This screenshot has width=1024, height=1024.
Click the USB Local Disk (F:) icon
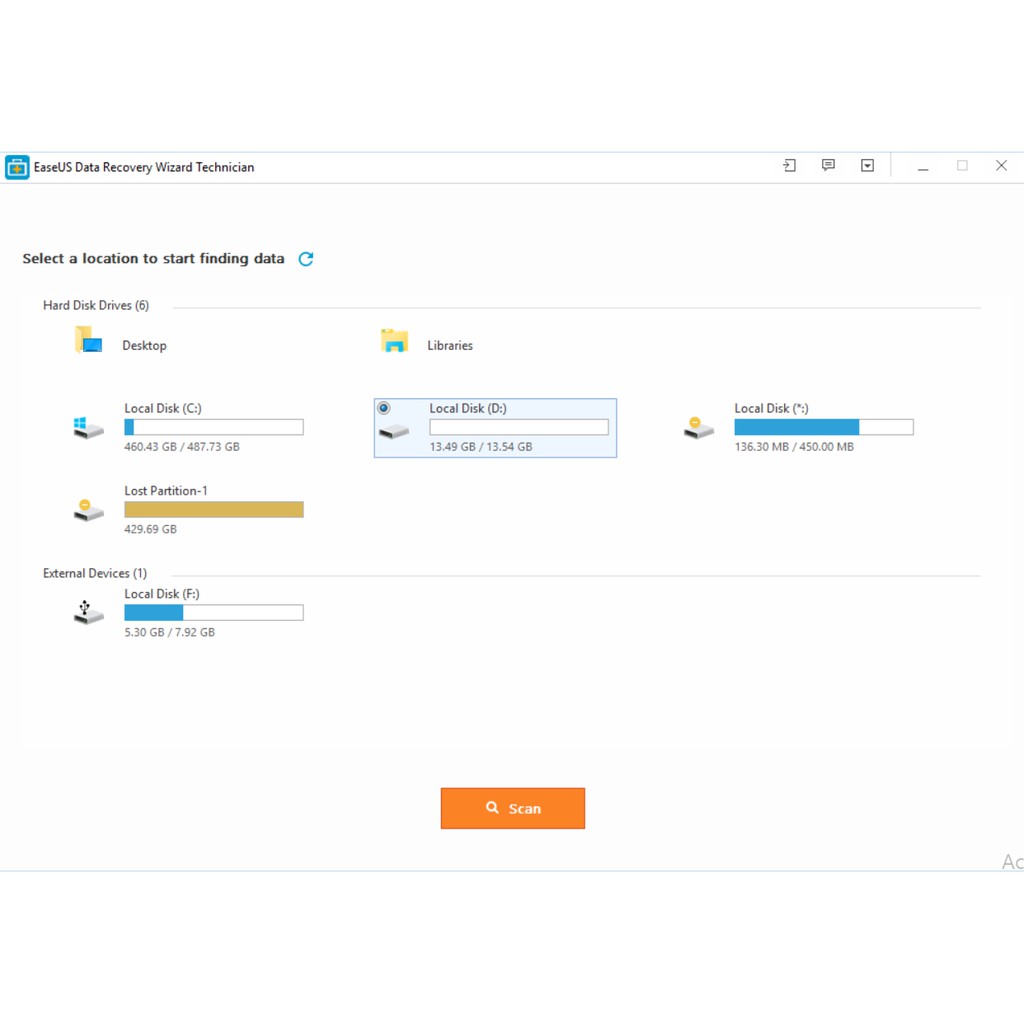point(89,612)
